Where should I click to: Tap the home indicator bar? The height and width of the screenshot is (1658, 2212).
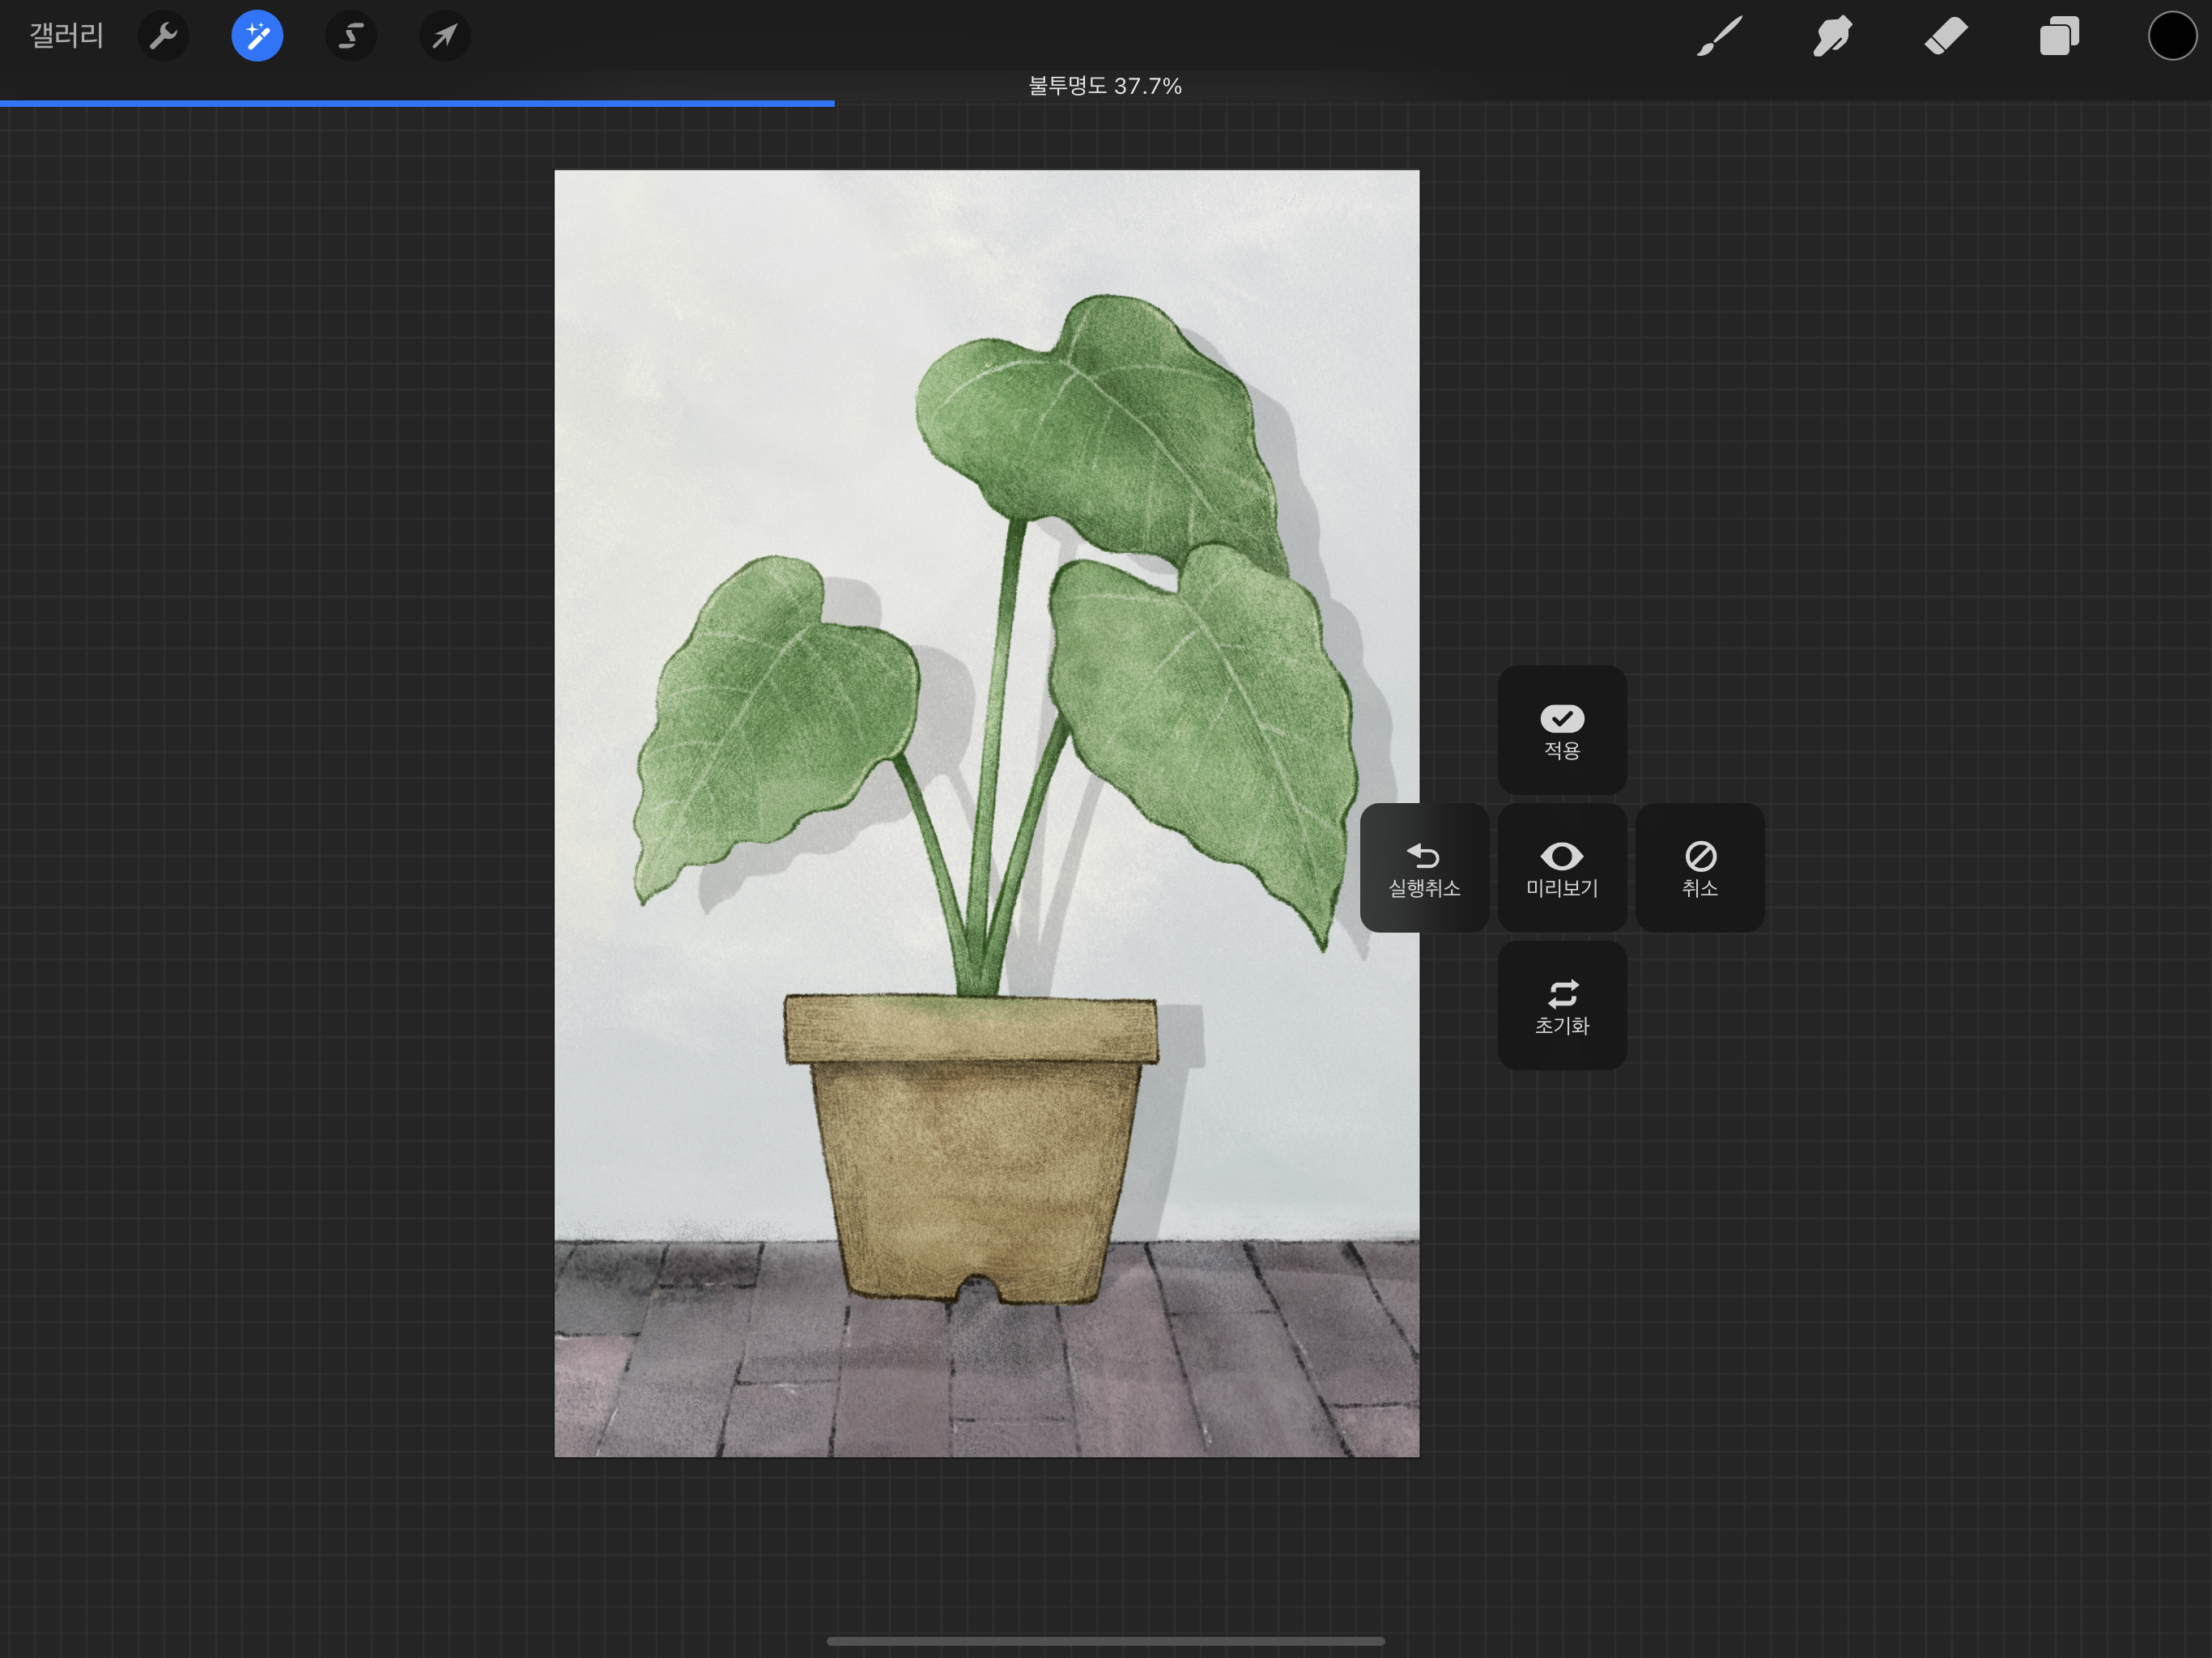[x=1105, y=1641]
